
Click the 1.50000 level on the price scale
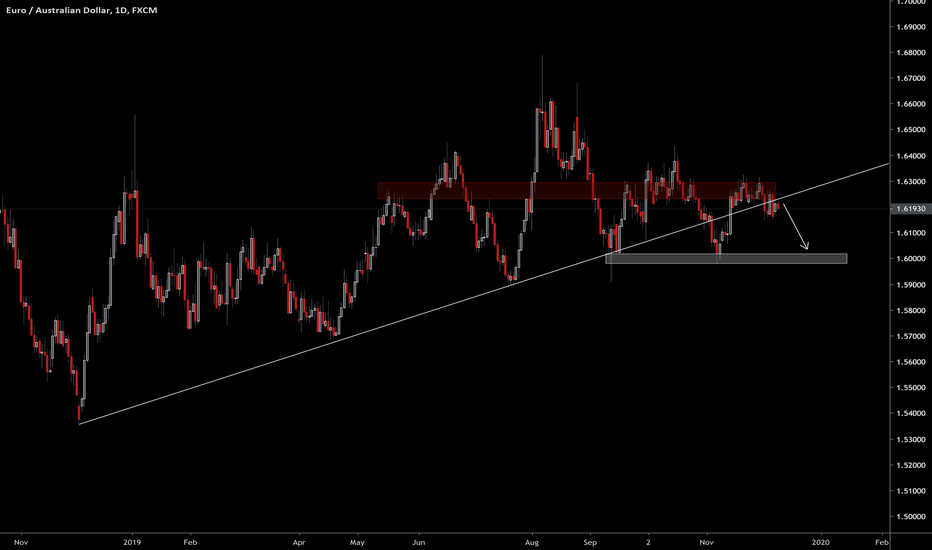(908, 517)
